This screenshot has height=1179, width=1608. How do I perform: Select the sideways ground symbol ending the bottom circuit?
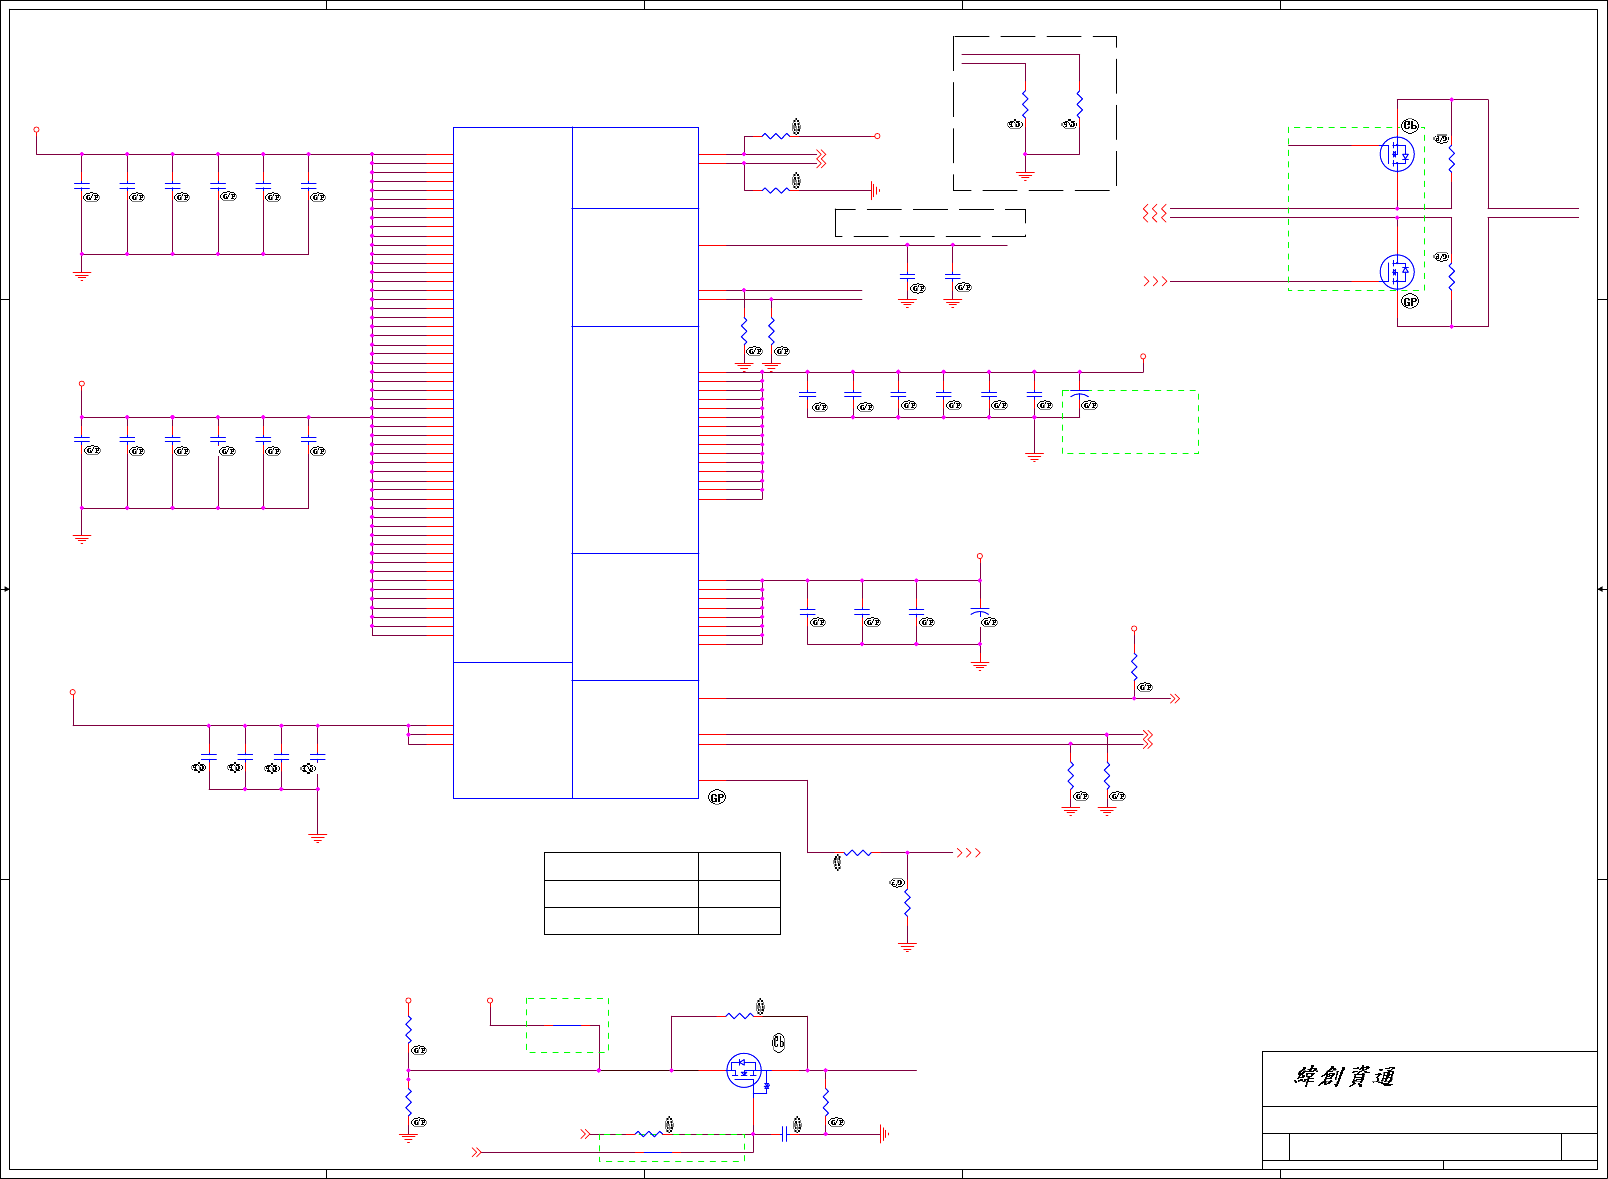pos(884,1134)
